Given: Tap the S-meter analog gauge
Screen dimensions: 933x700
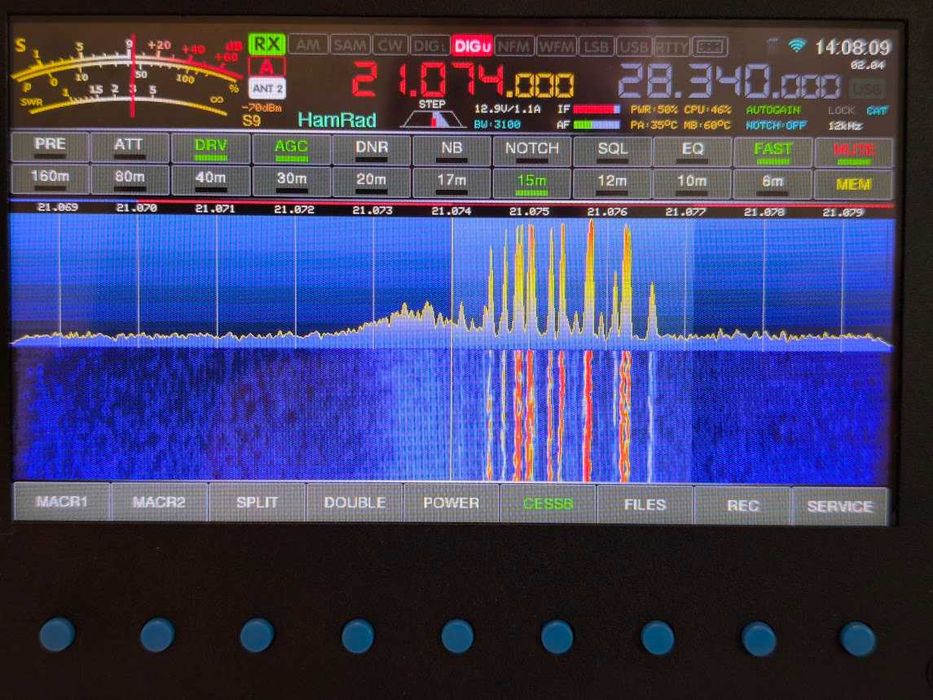Looking at the screenshot, I should point(127,76).
